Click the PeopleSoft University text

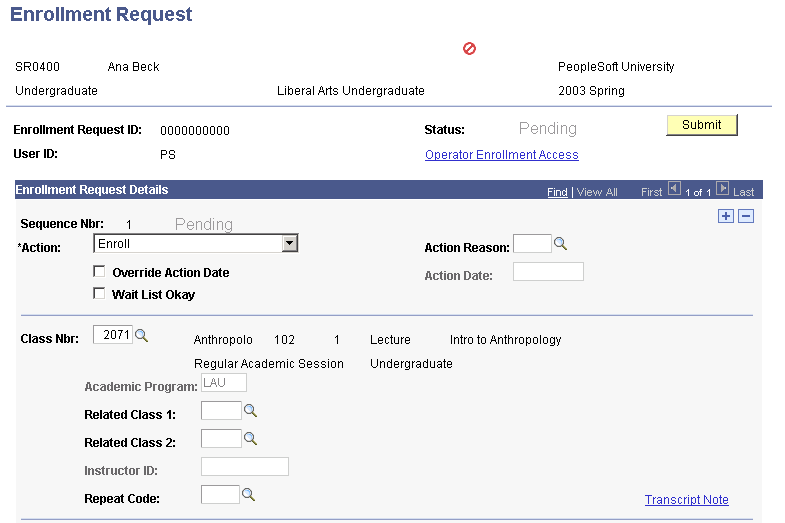pyautogui.click(x=616, y=67)
